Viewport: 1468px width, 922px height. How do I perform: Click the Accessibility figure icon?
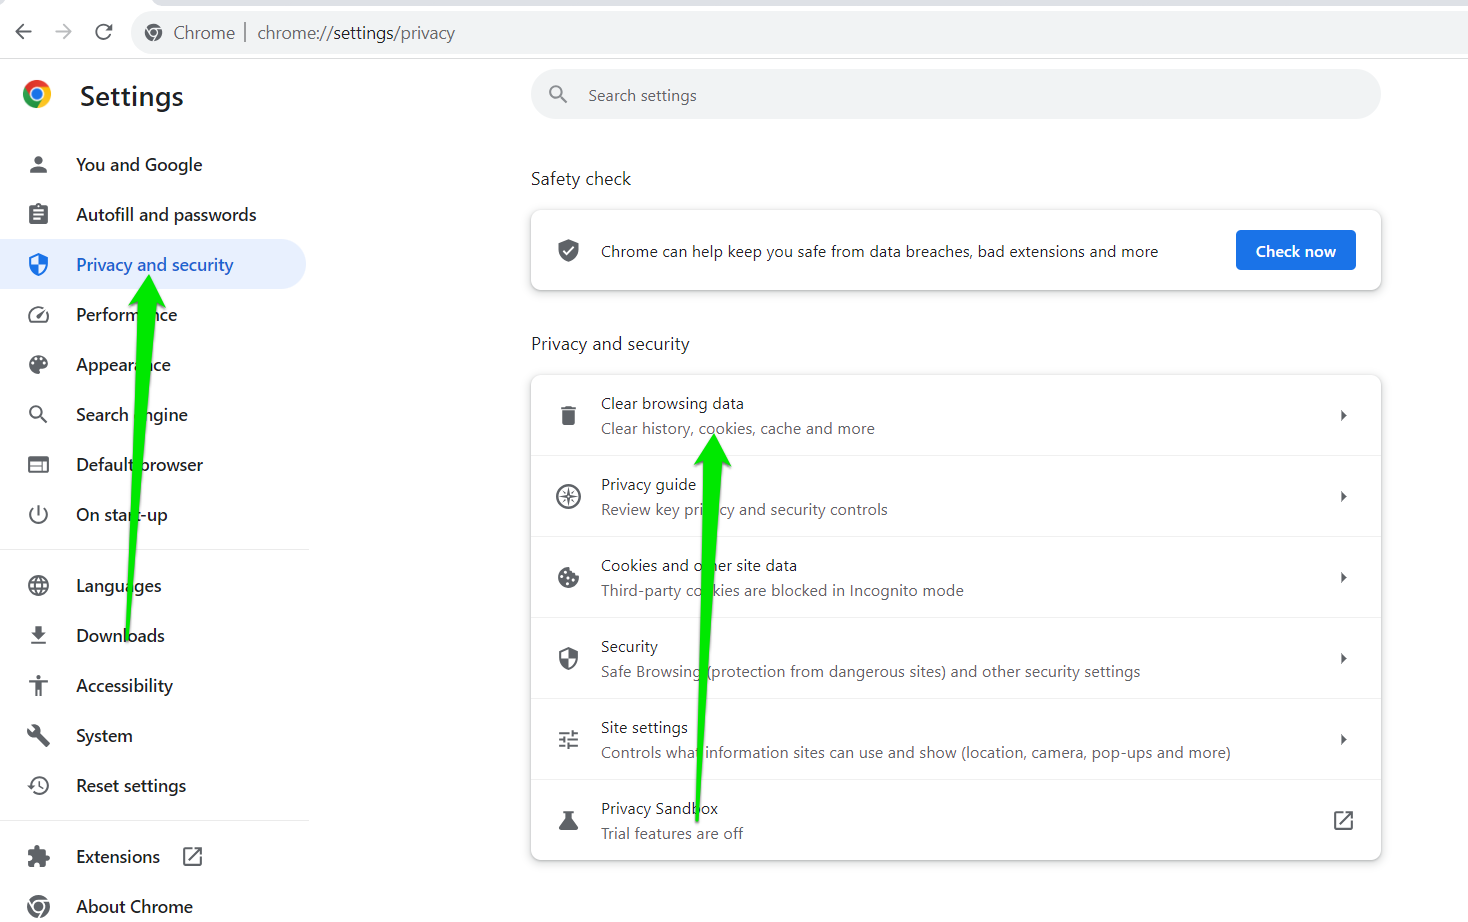38,686
